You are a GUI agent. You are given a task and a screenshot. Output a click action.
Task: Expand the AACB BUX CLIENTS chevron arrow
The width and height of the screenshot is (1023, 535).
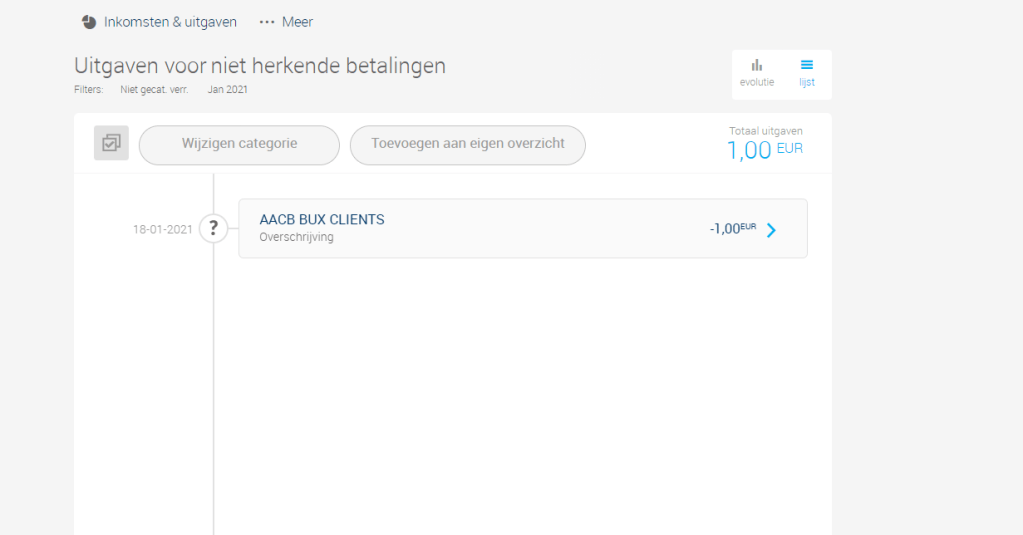pyautogui.click(x=771, y=230)
